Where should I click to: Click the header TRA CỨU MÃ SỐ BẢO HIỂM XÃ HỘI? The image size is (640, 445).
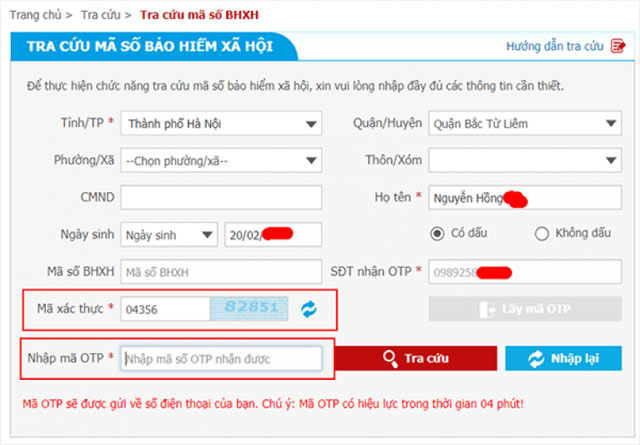tap(150, 46)
